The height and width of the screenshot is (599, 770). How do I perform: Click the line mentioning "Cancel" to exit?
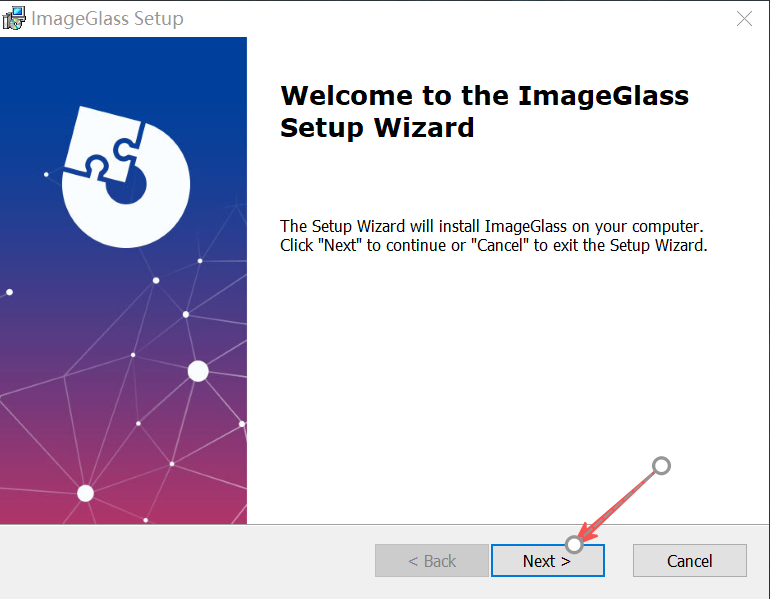coord(494,245)
